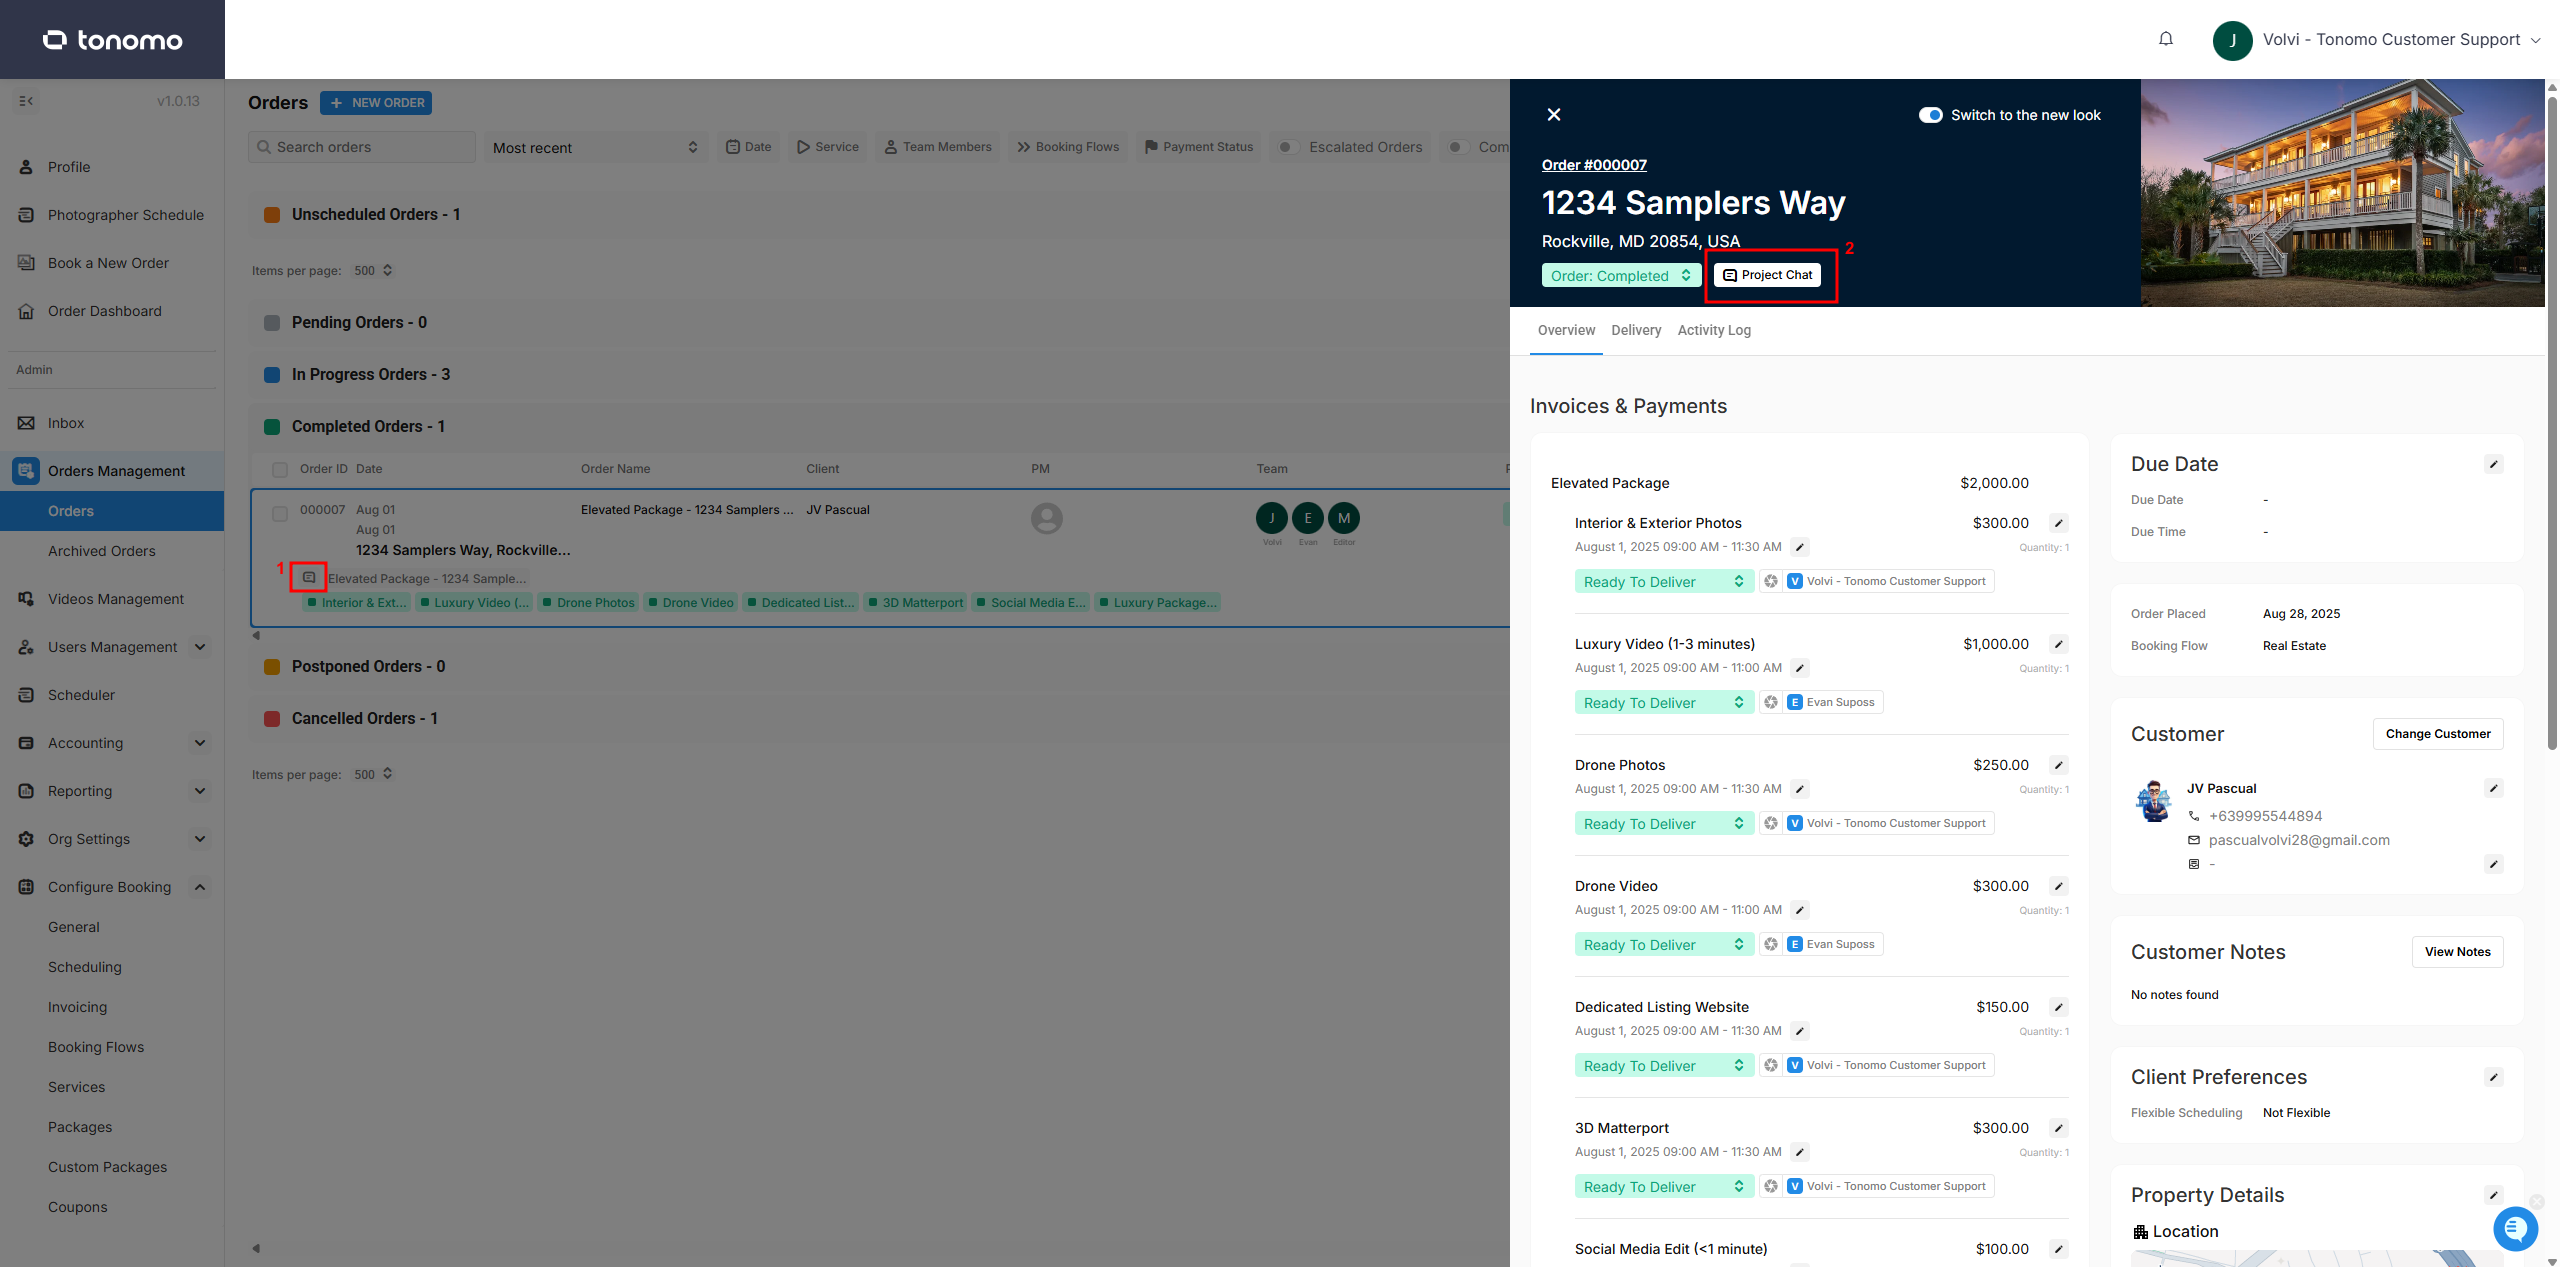The width and height of the screenshot is (2560, 1267).
Task: Check the select-all orders header checkbox
Action: pos(280,469)
